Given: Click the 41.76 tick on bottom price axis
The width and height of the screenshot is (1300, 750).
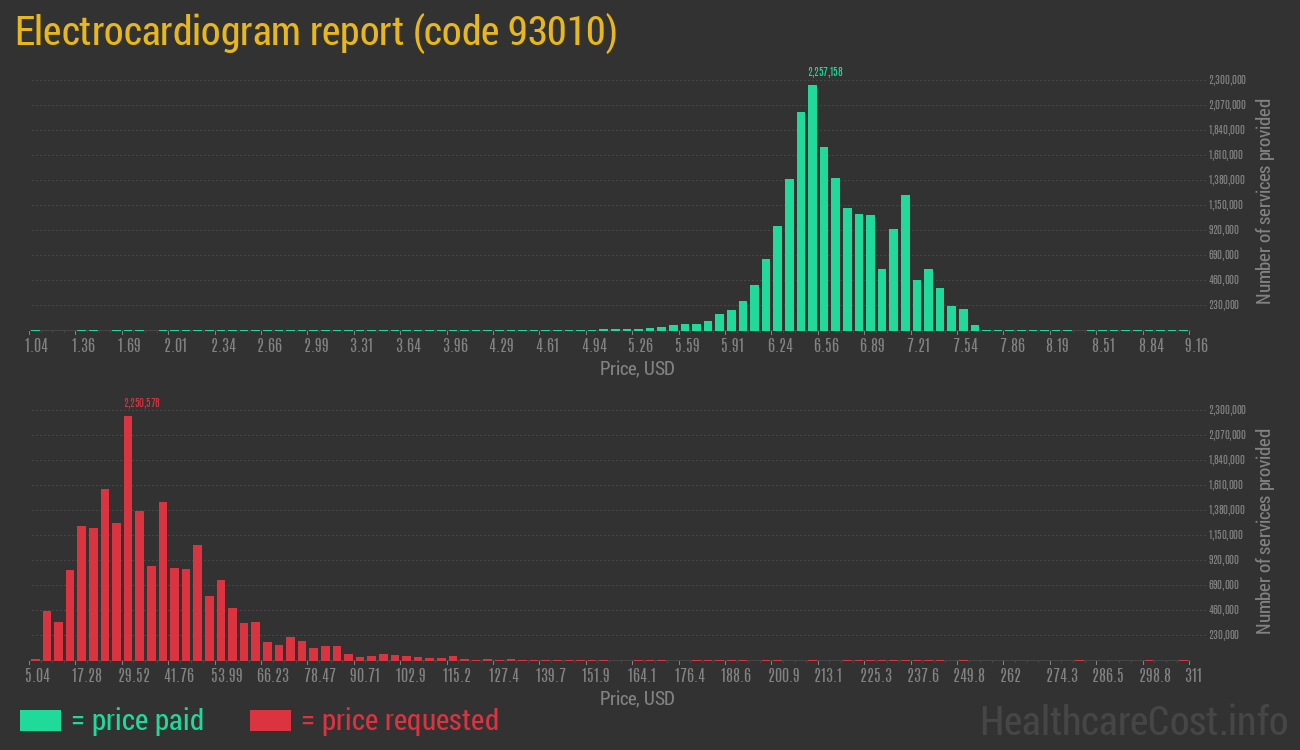Looking at the screenshot, I should pyautogui.click(x=180, y=676).
